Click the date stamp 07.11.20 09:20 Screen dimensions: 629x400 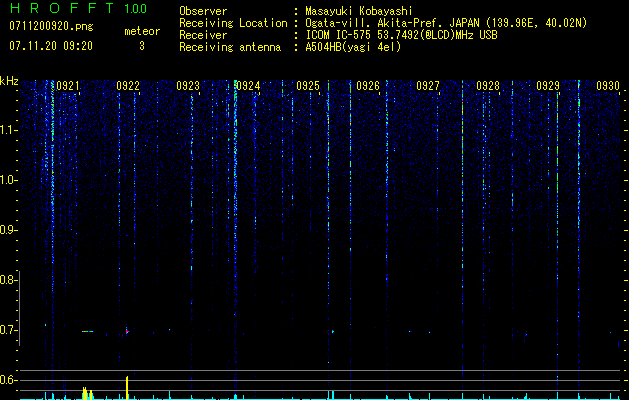click(51, 46)
